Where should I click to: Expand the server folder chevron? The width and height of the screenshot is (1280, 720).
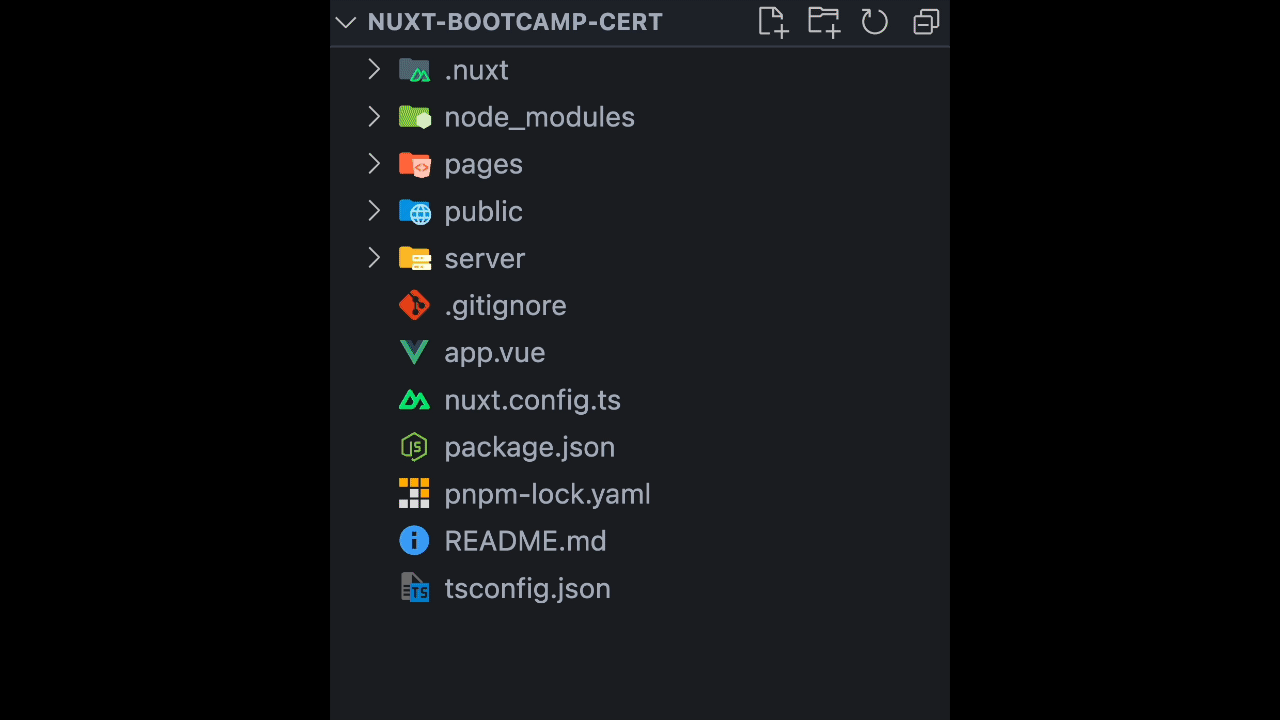(x=374, y=257)
